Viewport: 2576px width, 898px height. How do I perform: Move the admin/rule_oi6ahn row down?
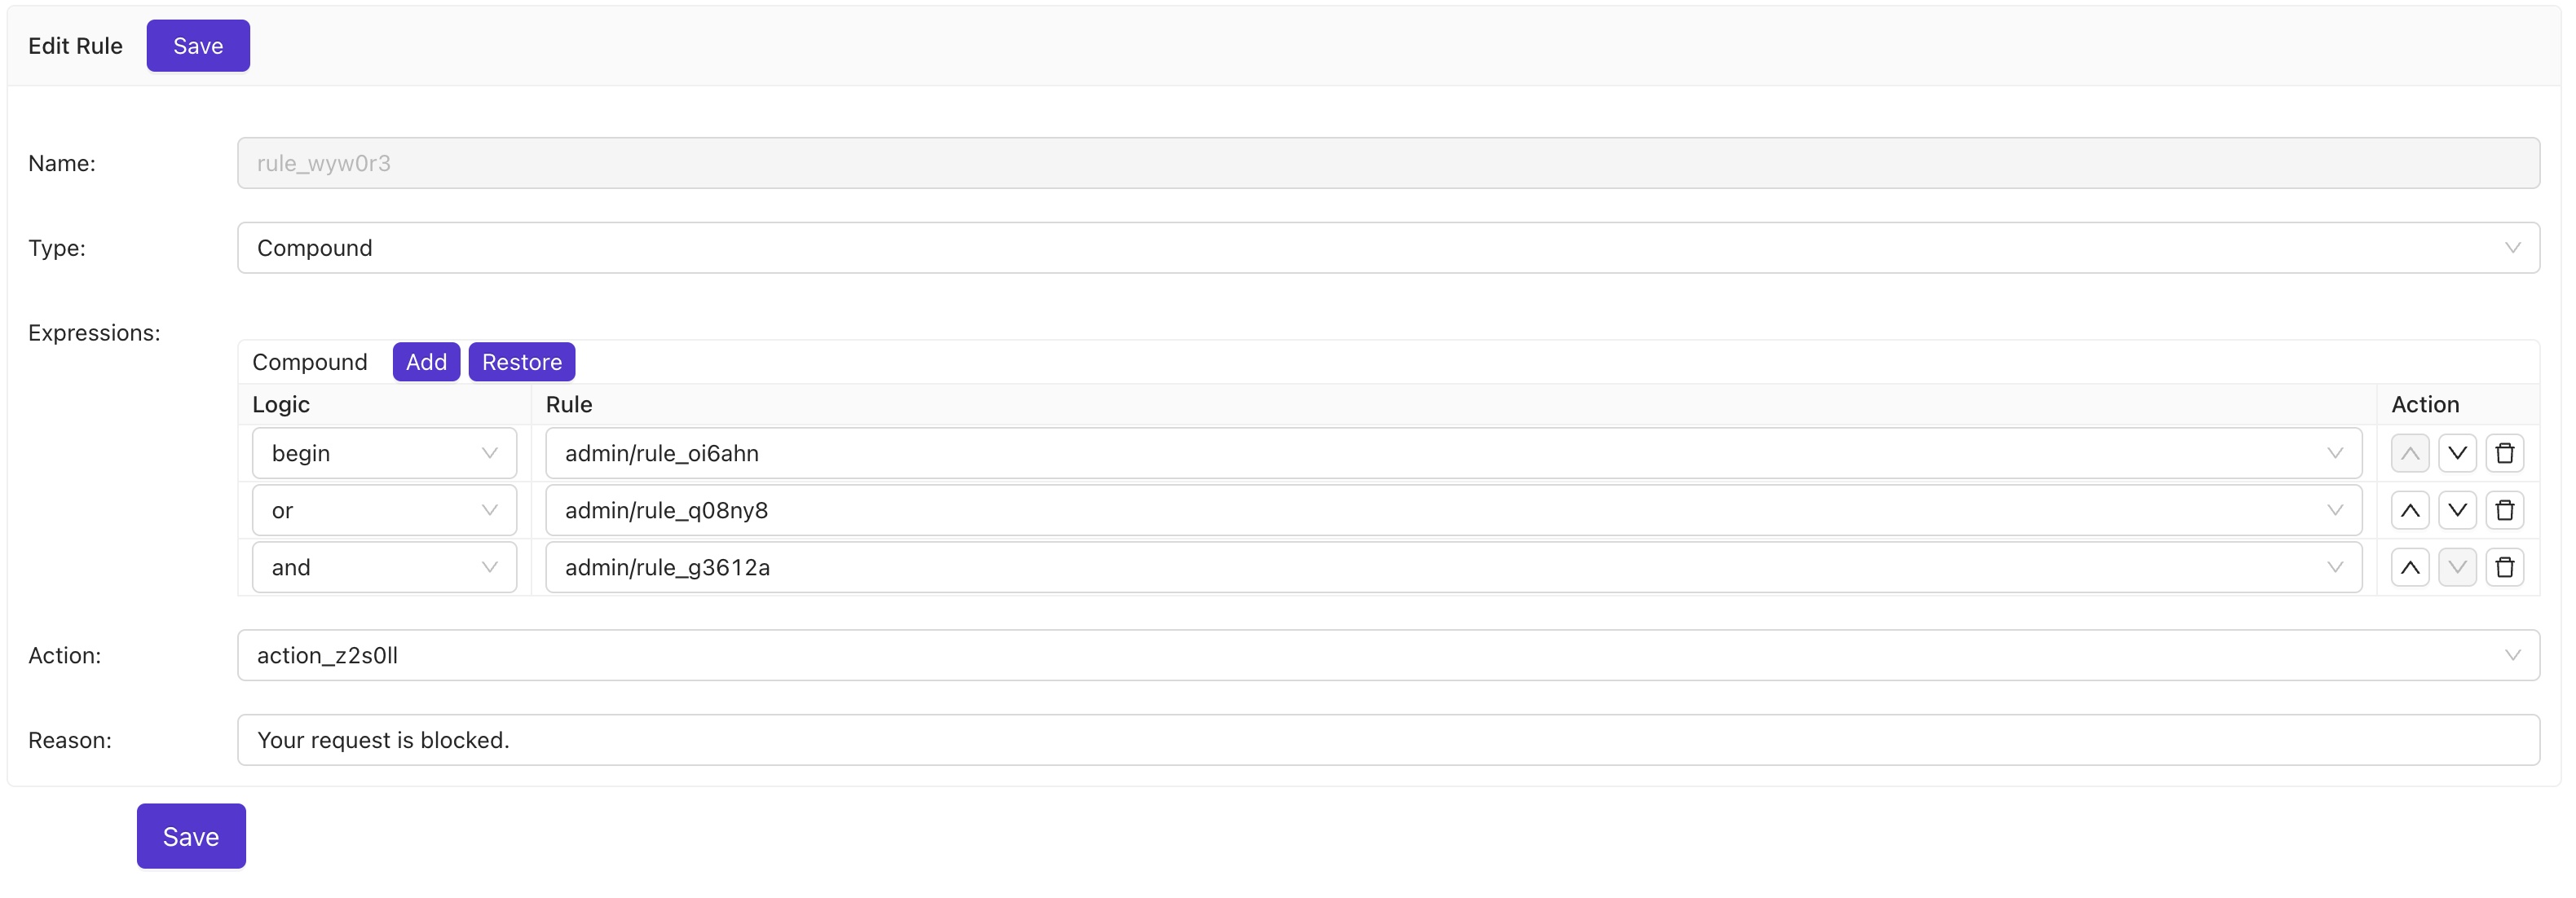(x=2456, y=453)
